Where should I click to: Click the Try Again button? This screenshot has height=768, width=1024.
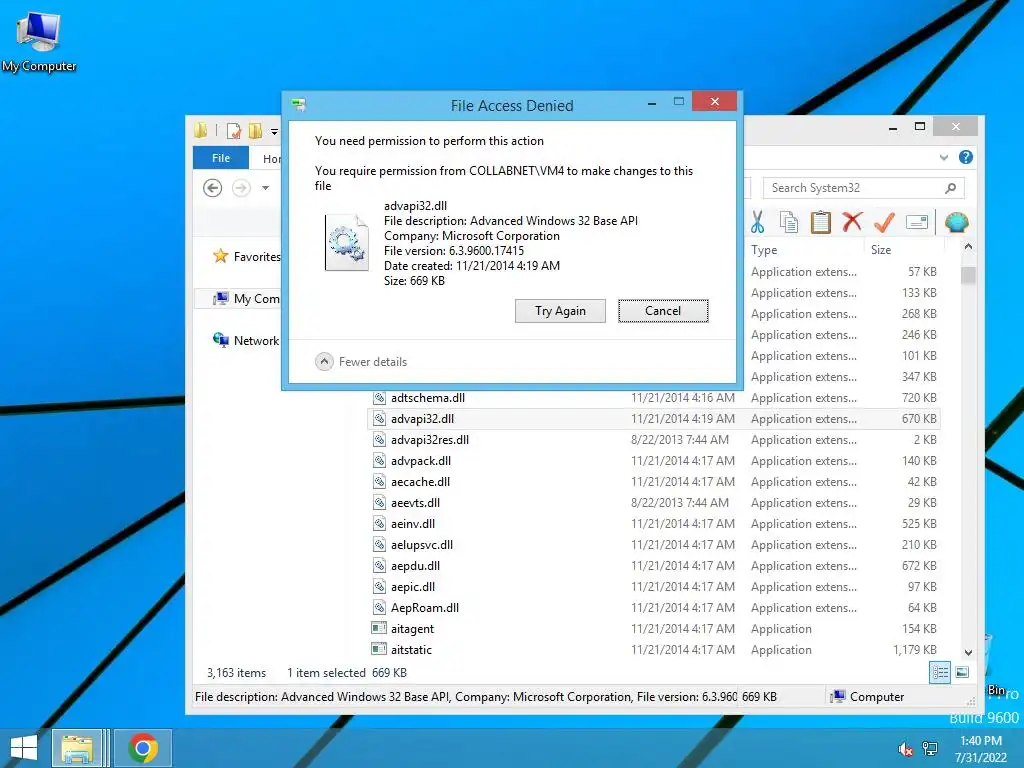(x=560, y=311)
